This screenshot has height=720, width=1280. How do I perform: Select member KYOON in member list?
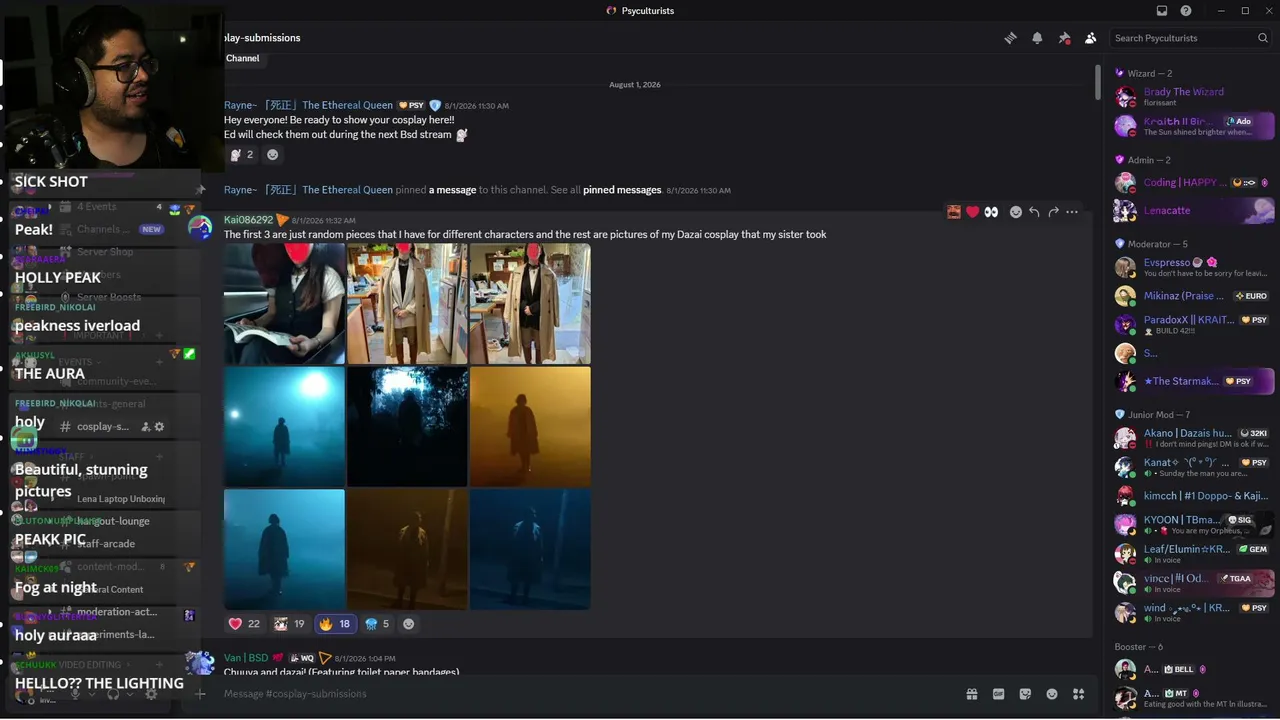[1194, 524]
